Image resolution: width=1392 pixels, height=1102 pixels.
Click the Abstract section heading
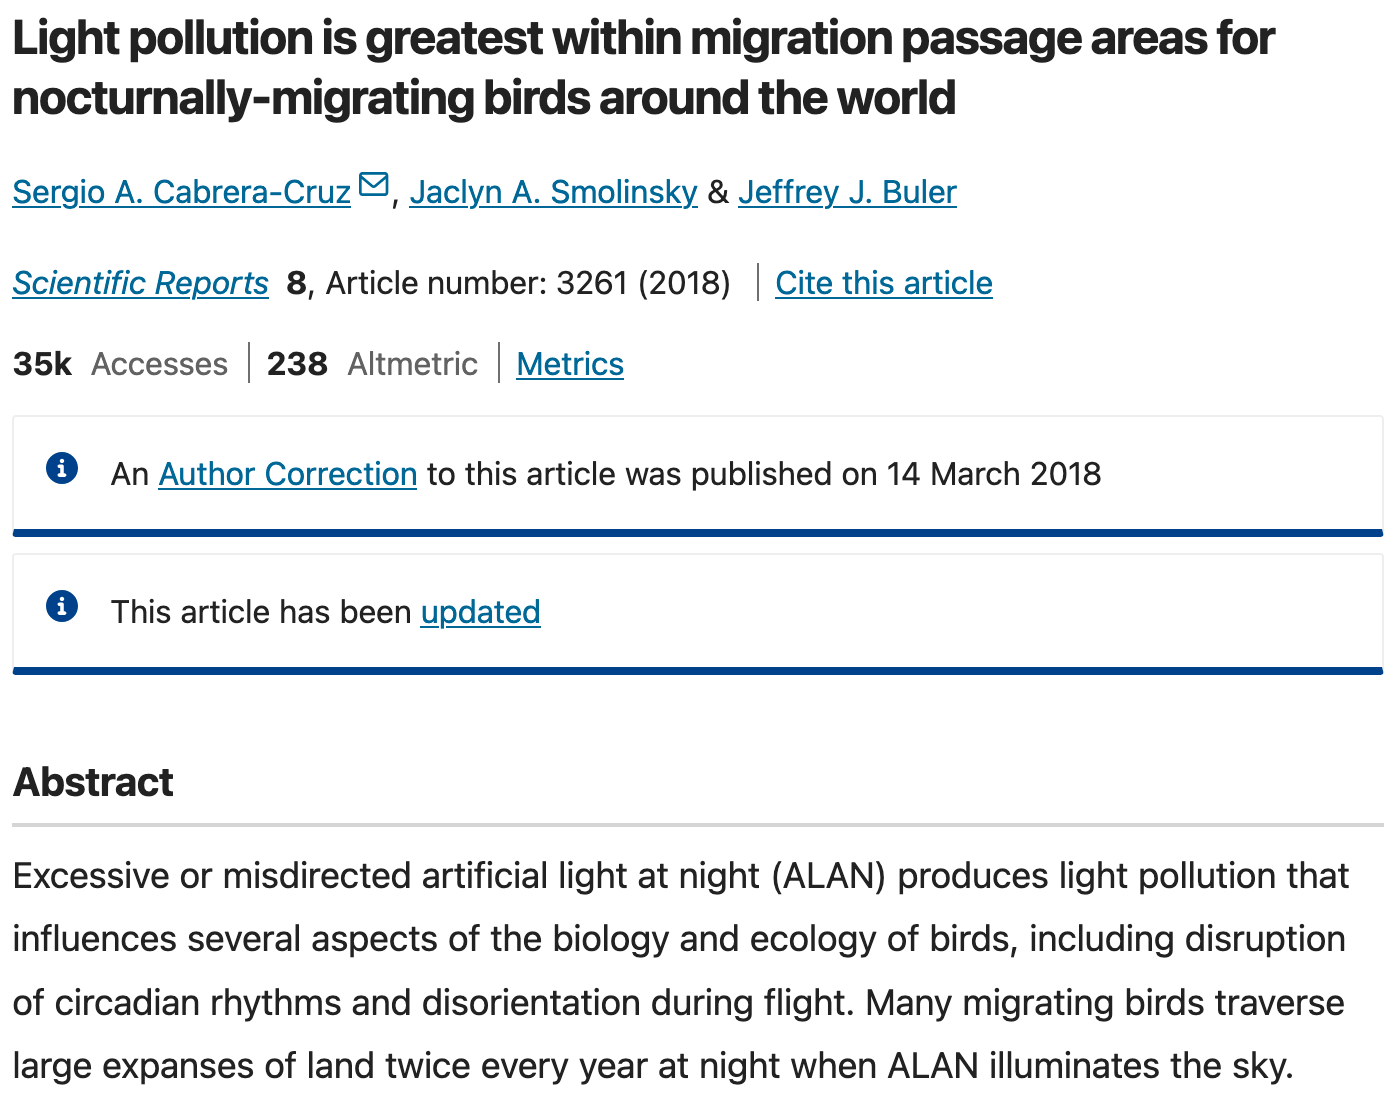[x=93, y=782]
